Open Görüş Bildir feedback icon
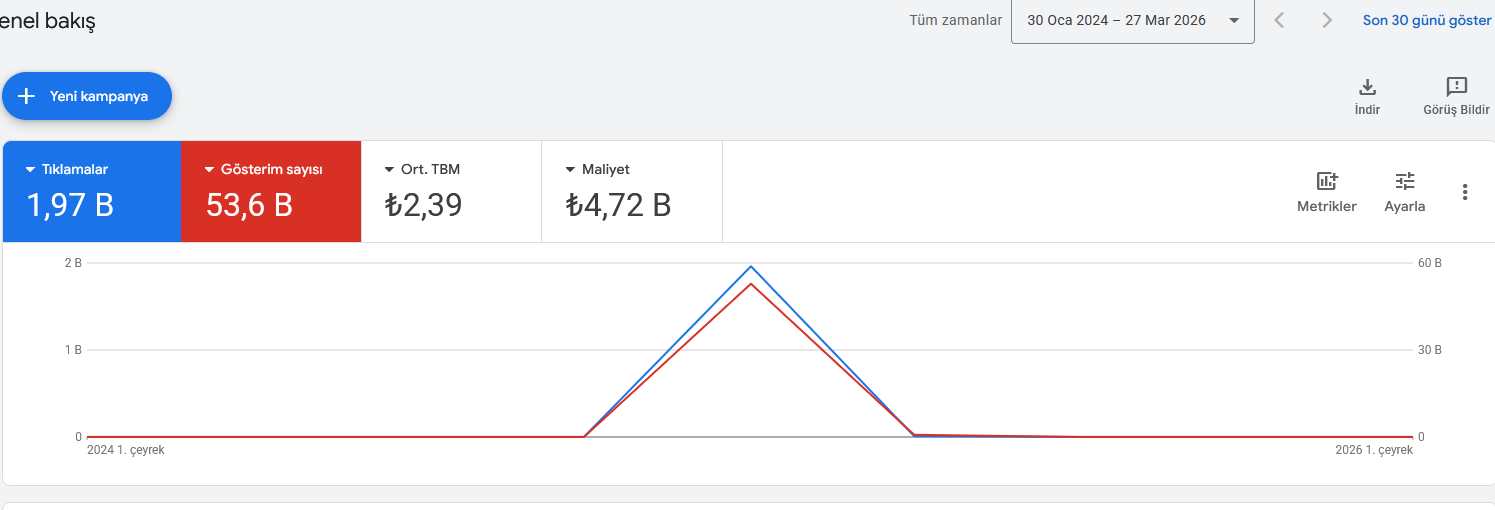 pos(1457,87)
